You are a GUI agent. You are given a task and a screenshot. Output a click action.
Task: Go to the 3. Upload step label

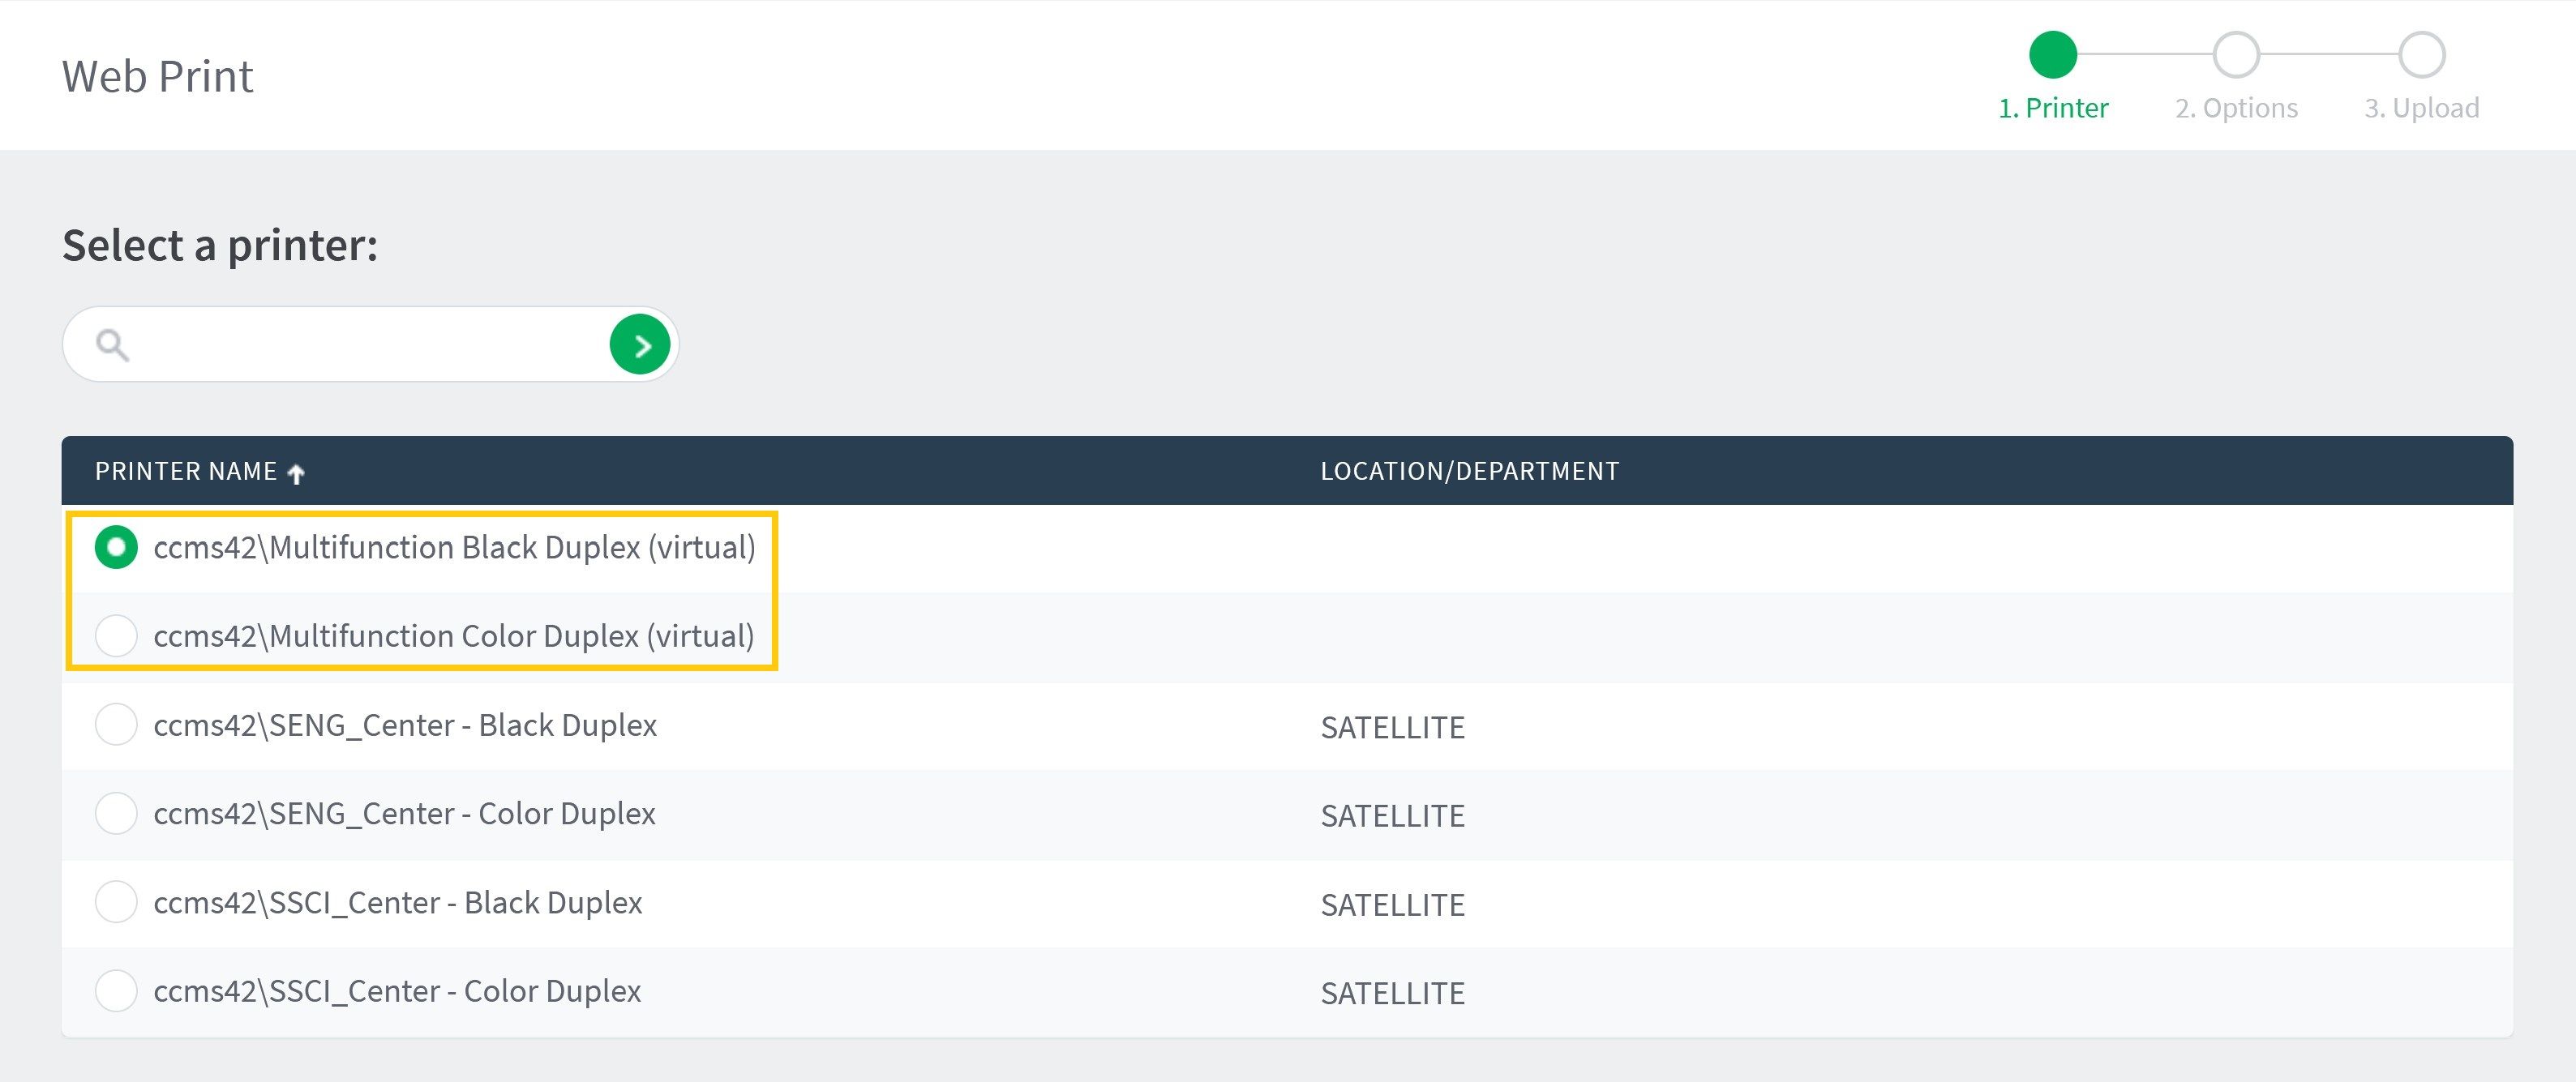(x=2421, y=108)
